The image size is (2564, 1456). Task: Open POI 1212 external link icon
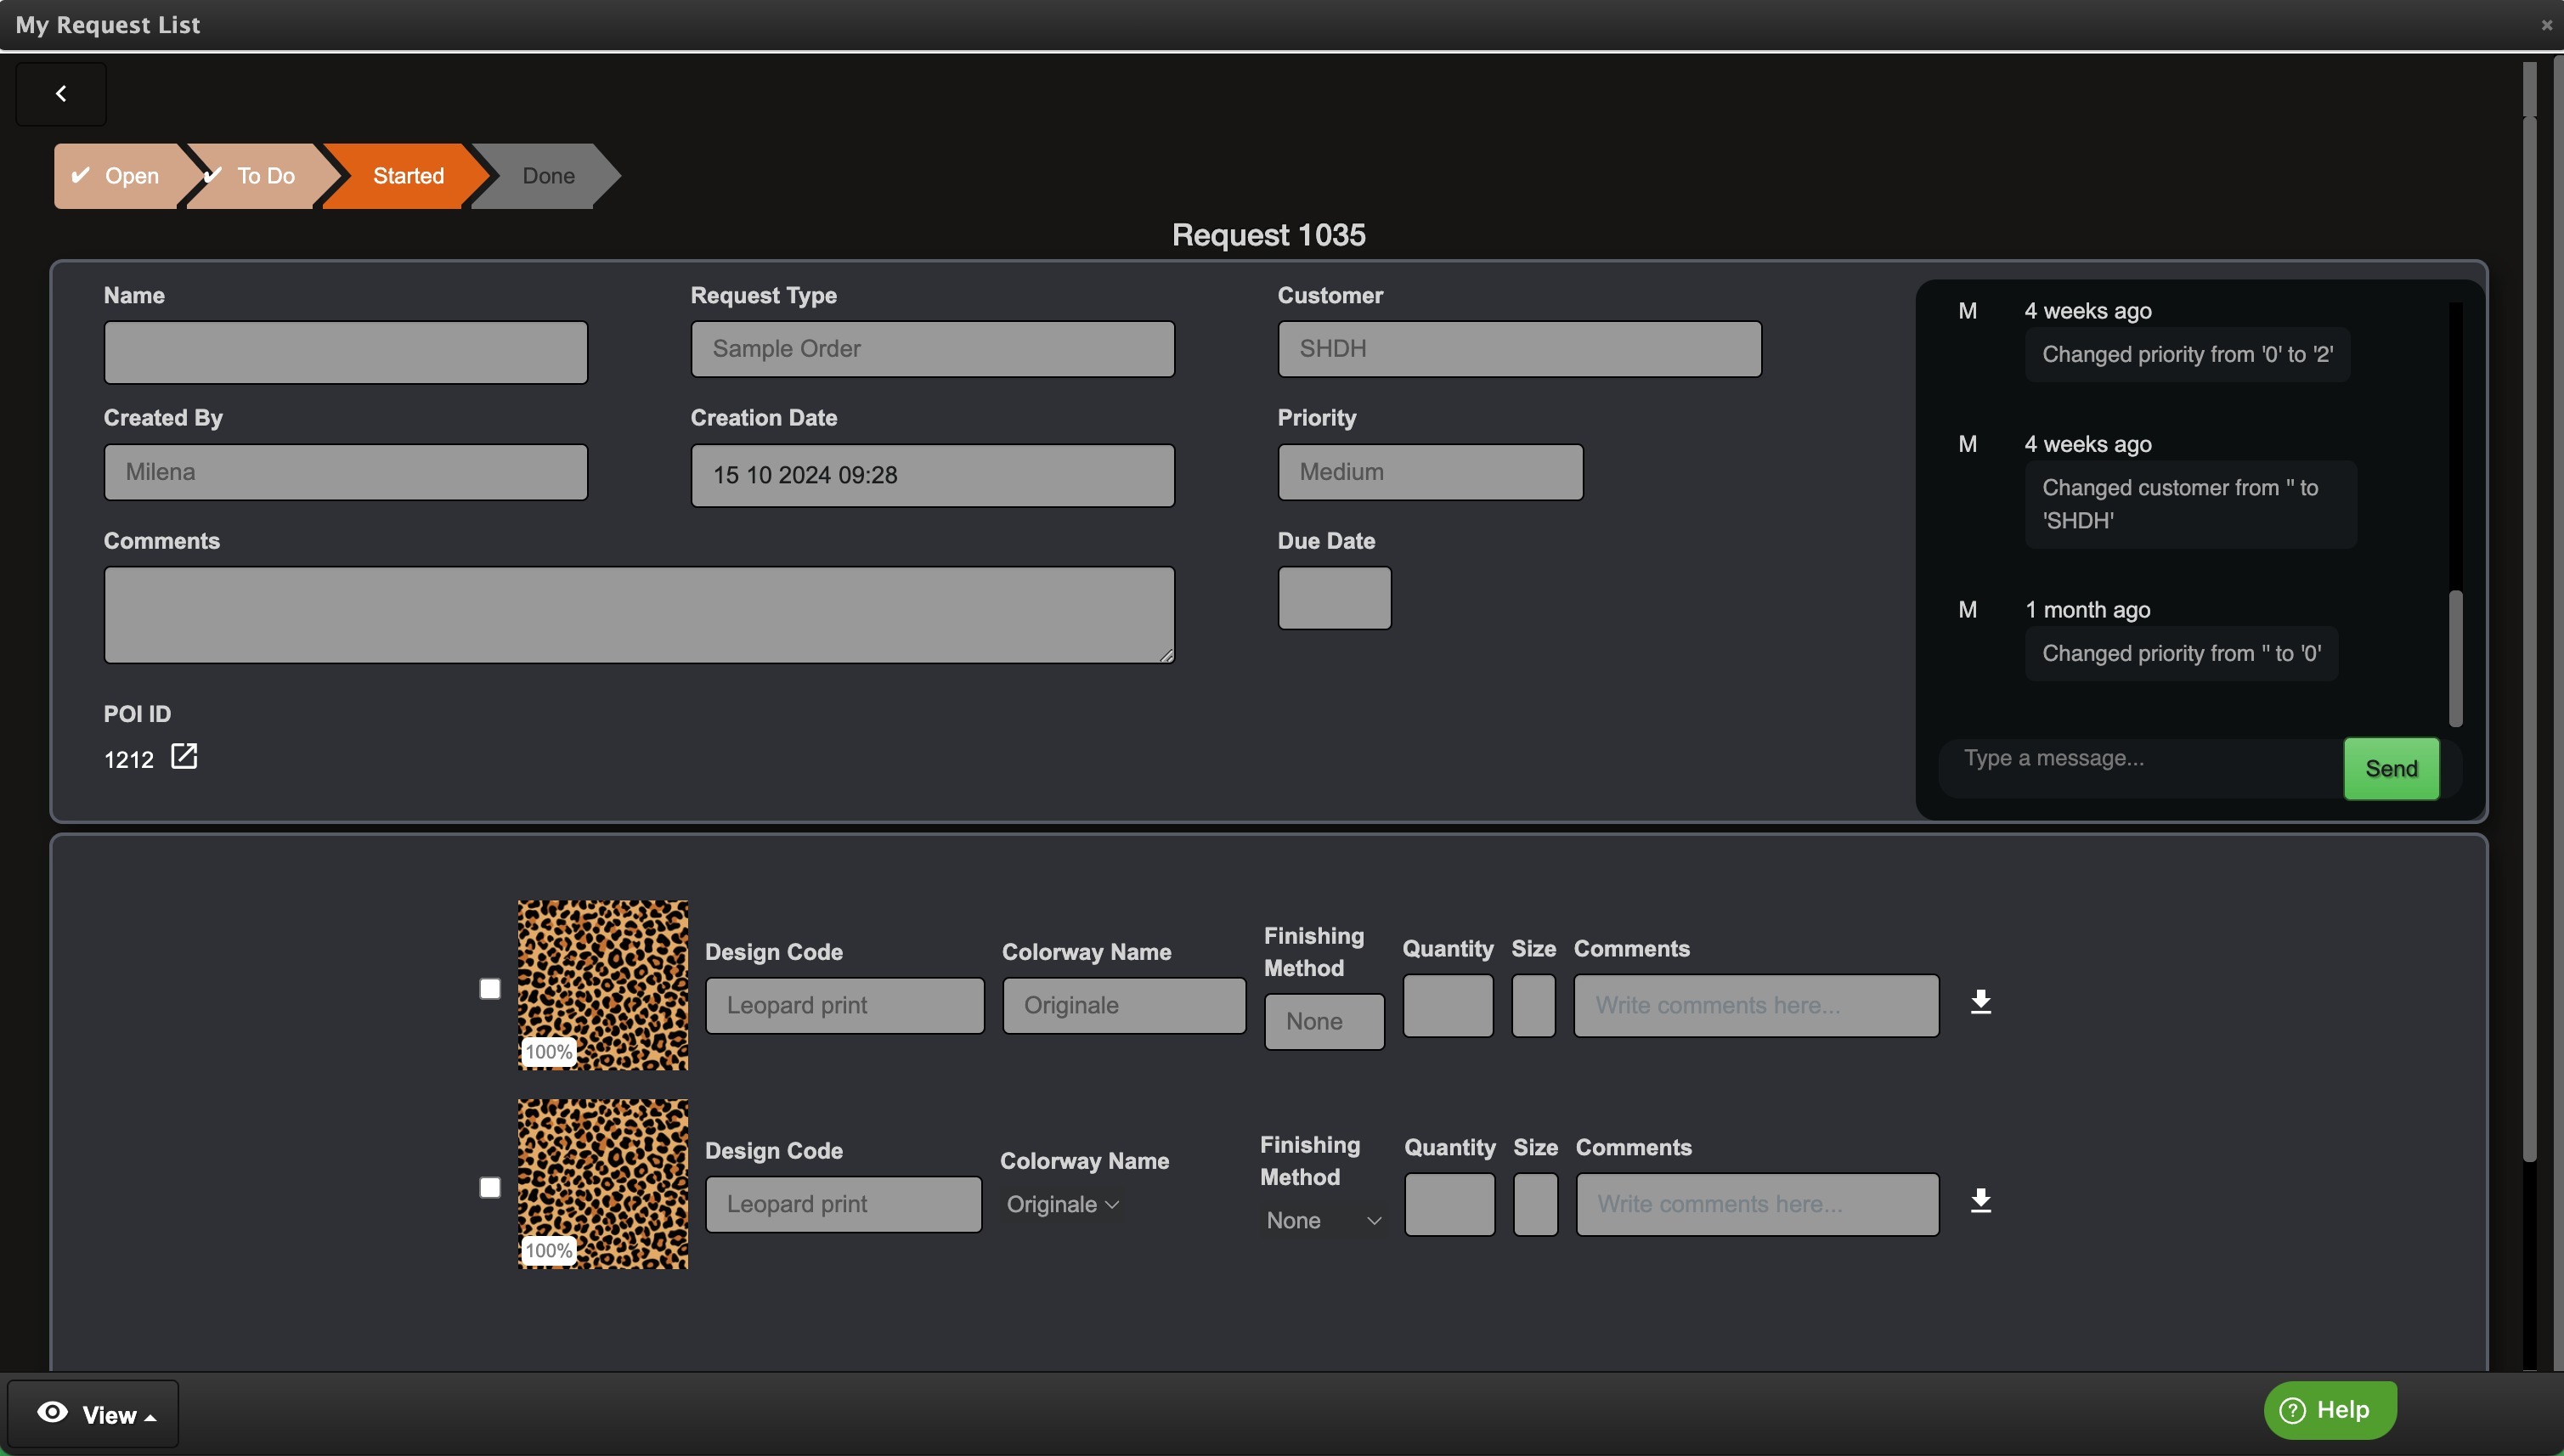click(184, 756)
